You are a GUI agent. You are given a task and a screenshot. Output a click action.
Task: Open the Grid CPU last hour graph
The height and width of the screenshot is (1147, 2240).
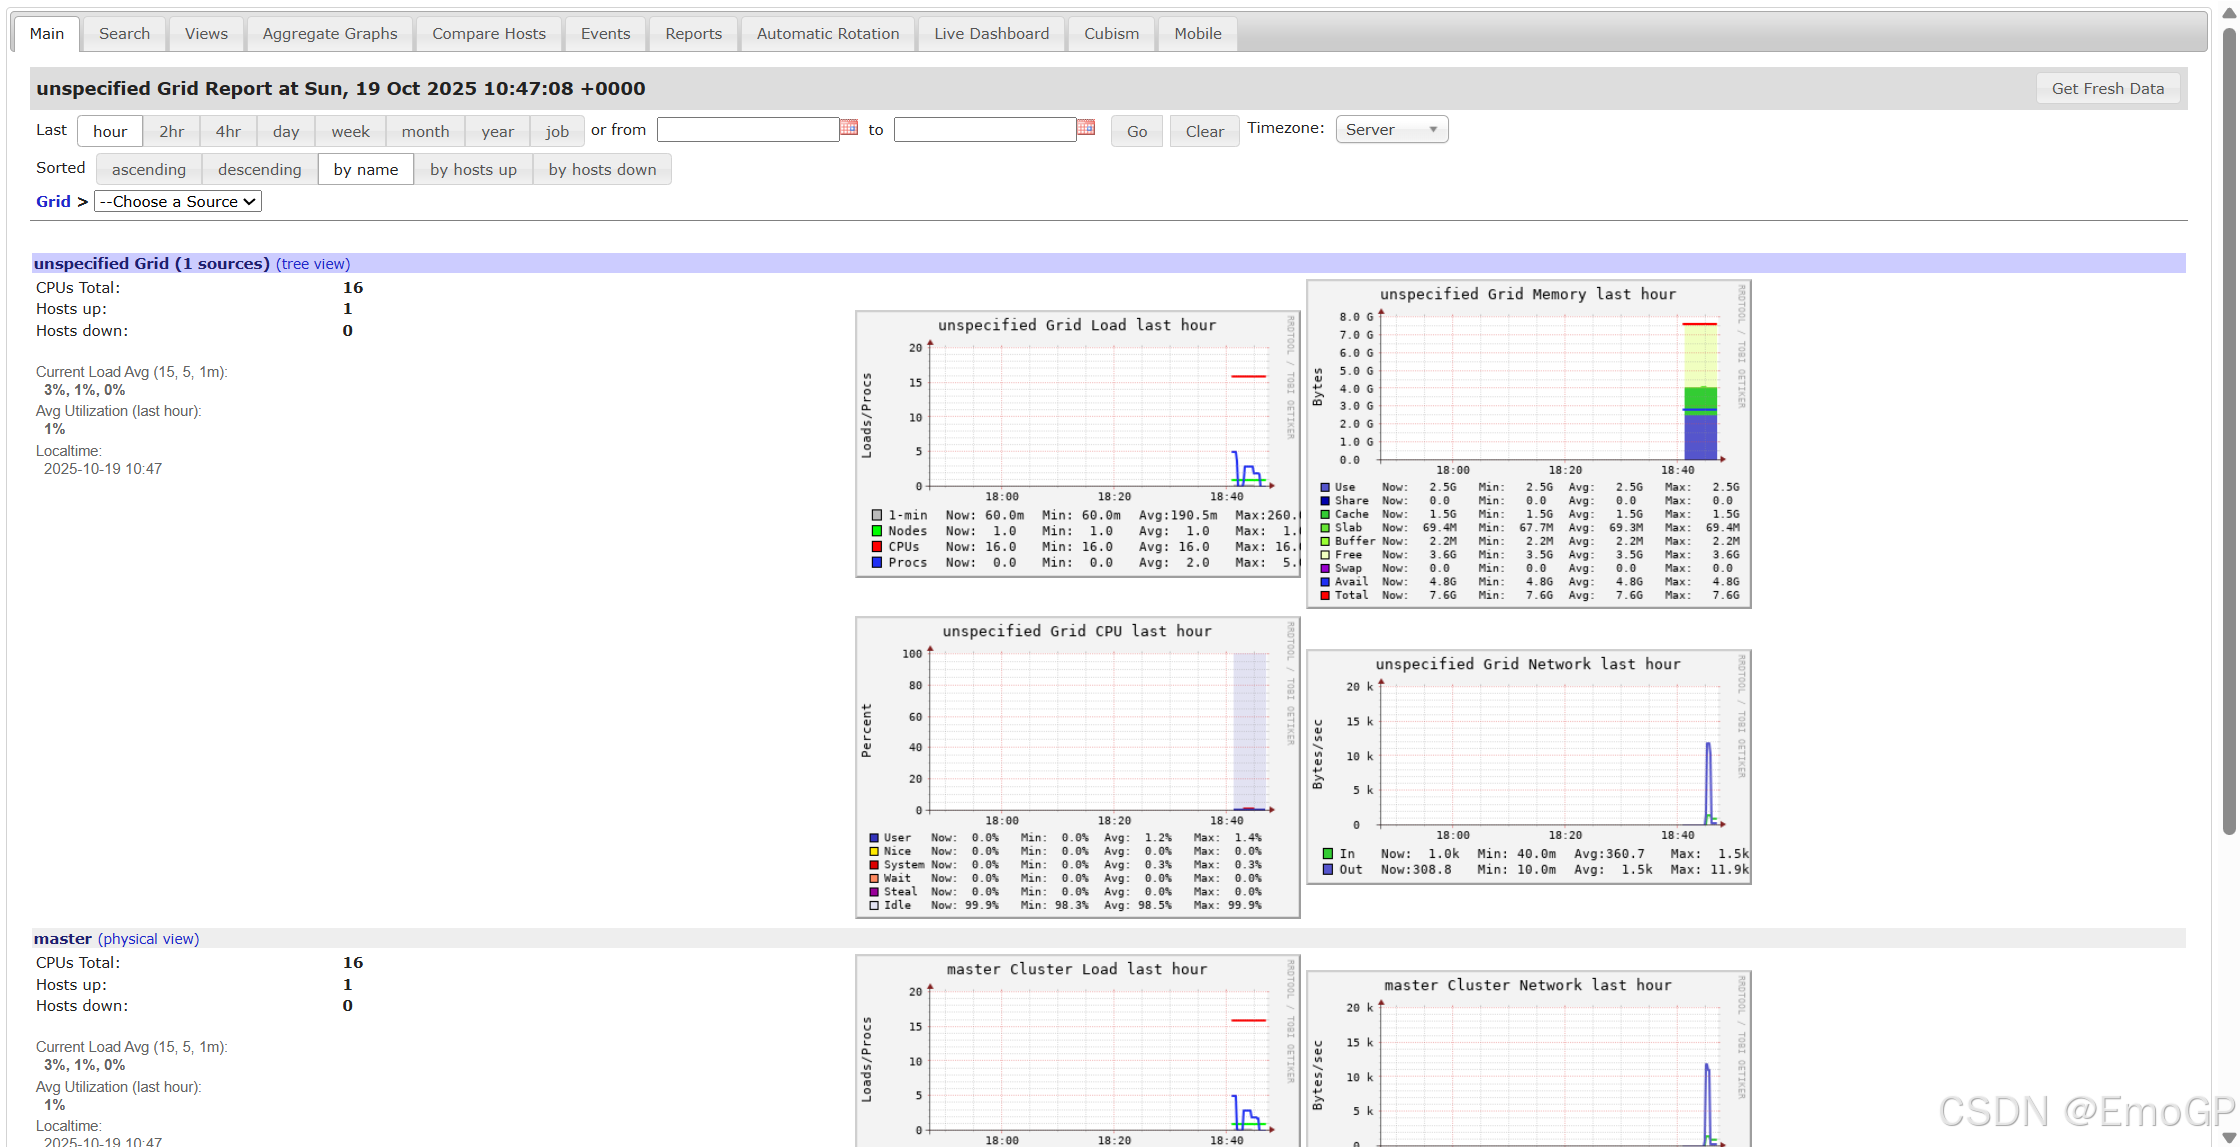coord(1077,766)
